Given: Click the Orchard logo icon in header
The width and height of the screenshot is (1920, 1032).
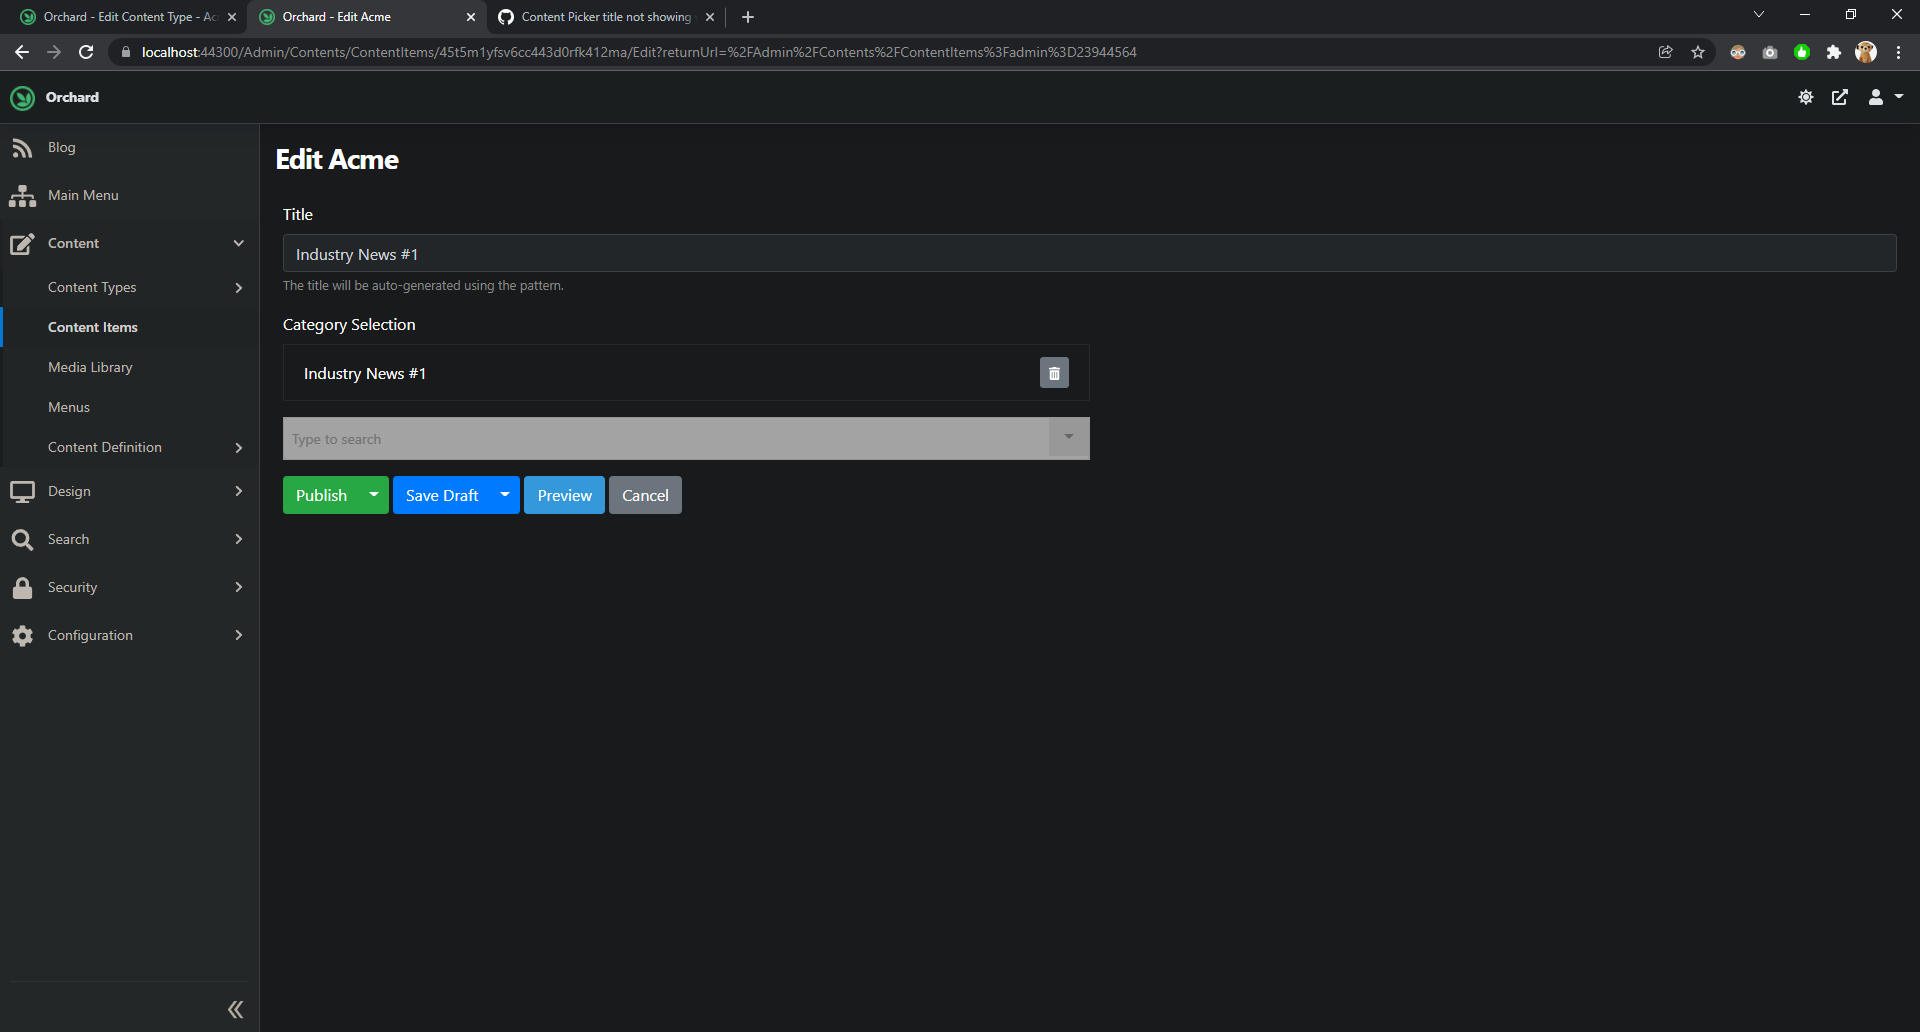Looking at the screenshot, I should (x=22, y=98).
